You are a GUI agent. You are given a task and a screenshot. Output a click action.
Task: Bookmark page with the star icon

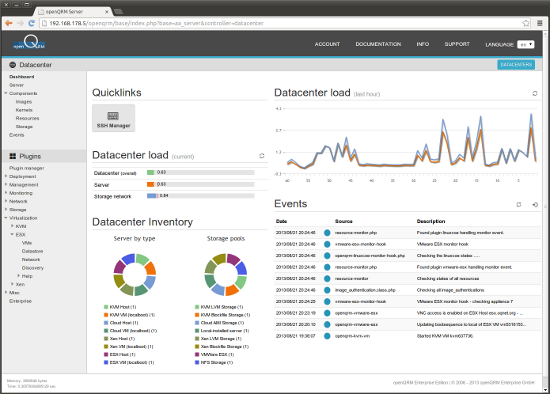[x=526, y=23]
